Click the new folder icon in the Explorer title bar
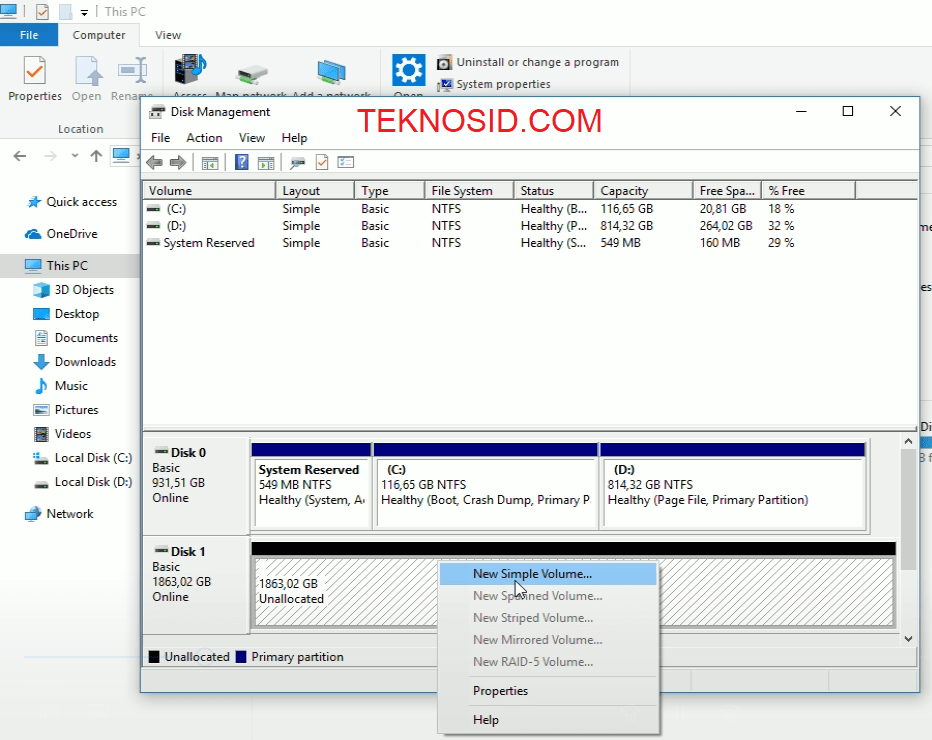The width and height of the screenshot is (932, 740). [x=65, y=11]
